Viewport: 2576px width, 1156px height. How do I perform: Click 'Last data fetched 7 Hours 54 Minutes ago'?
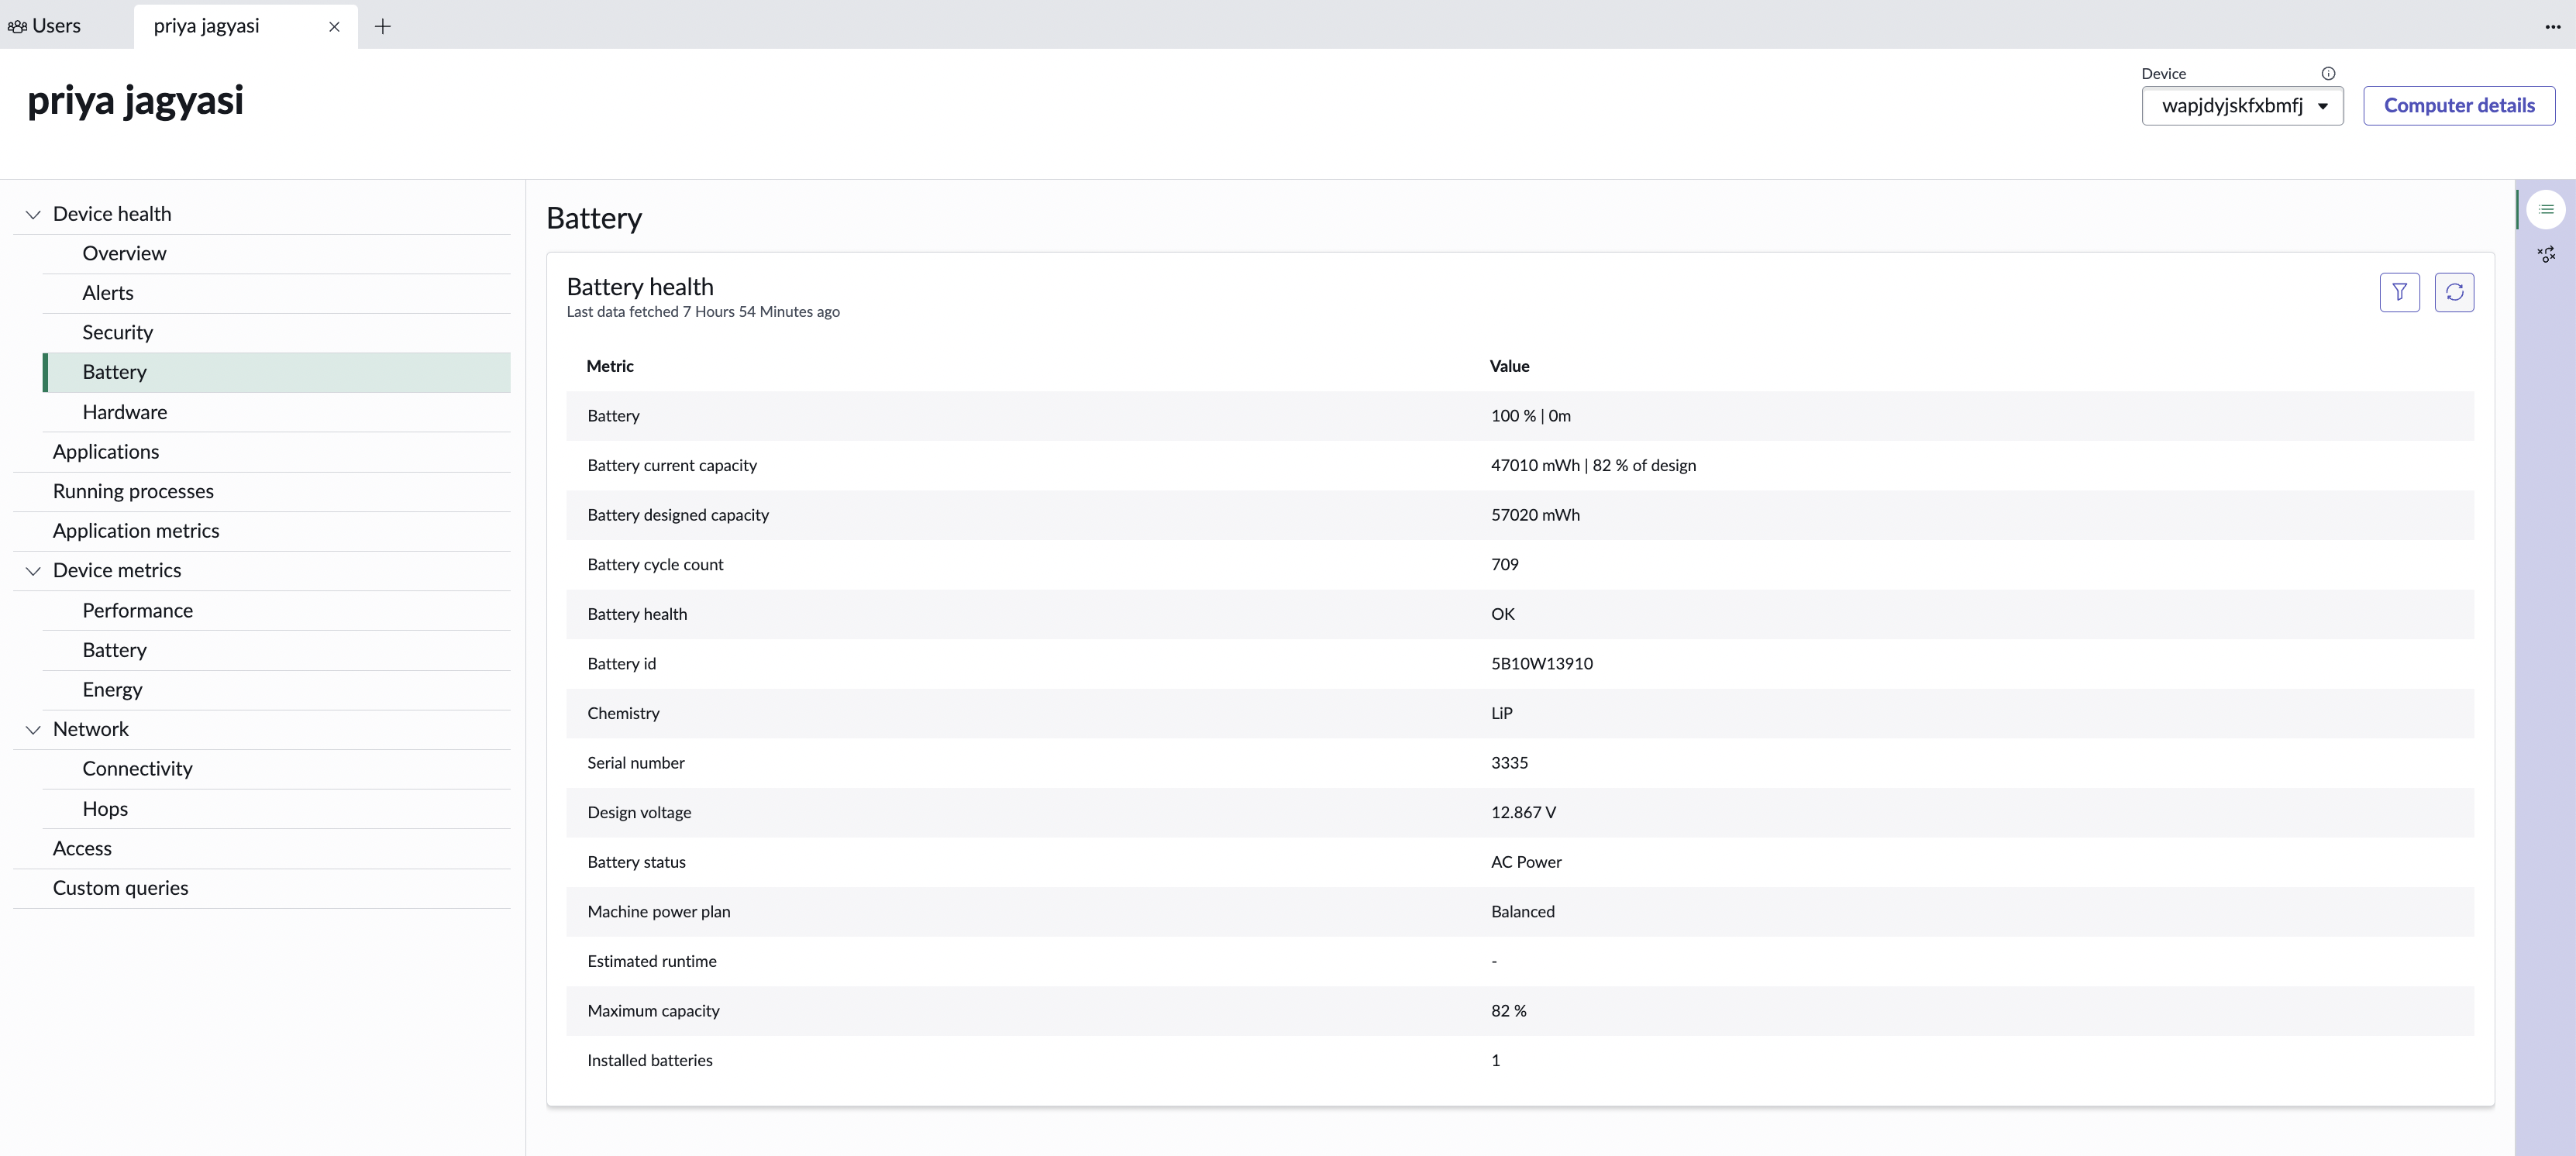click(703, 312)
